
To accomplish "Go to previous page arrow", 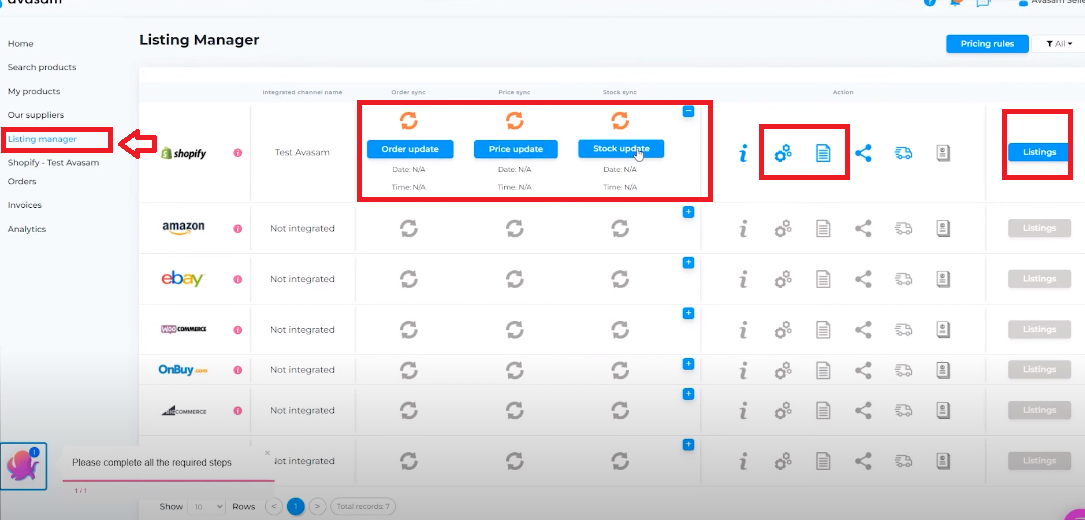I will click(273, 507).
